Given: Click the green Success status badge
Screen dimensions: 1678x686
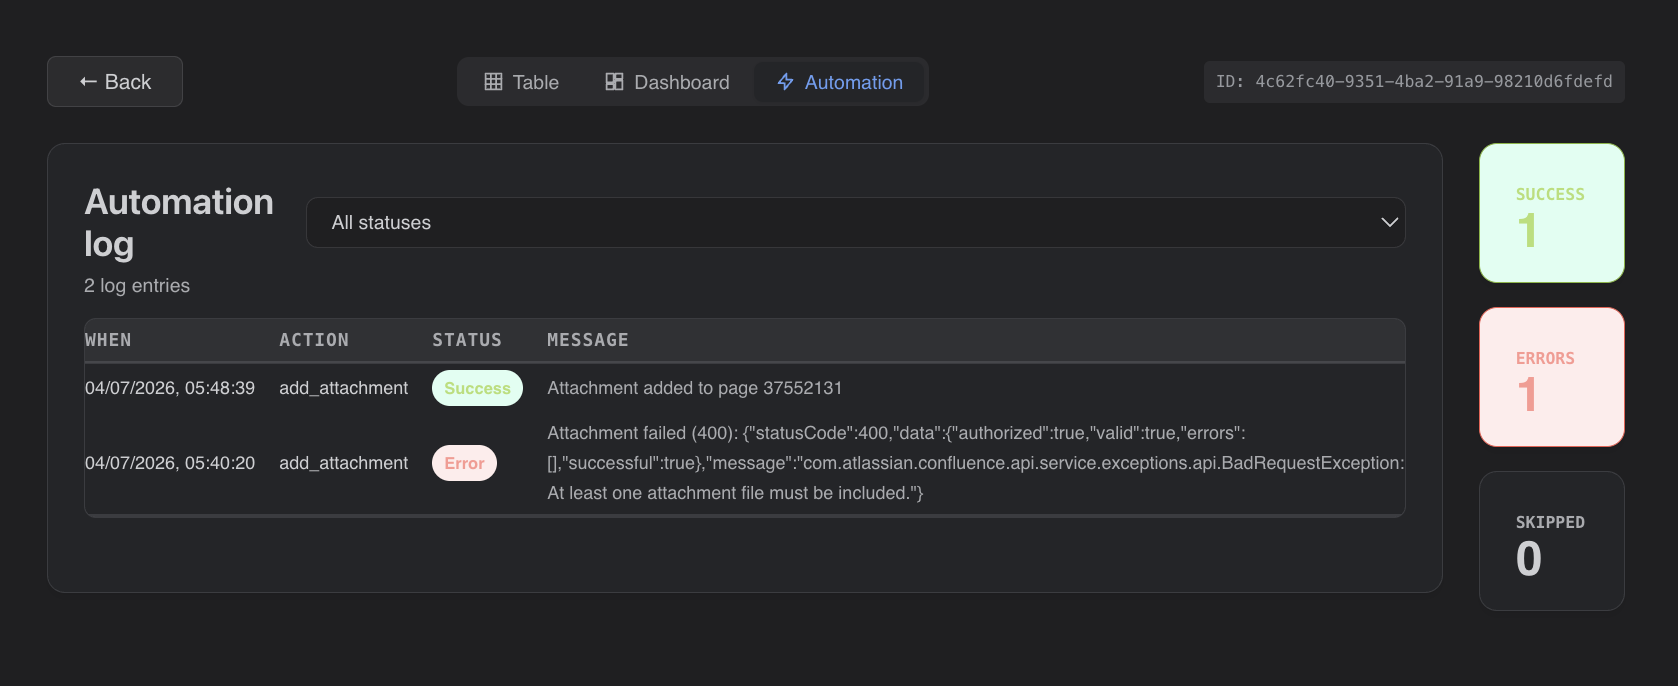Looking at the screenshot, I should tap(477, 388).
